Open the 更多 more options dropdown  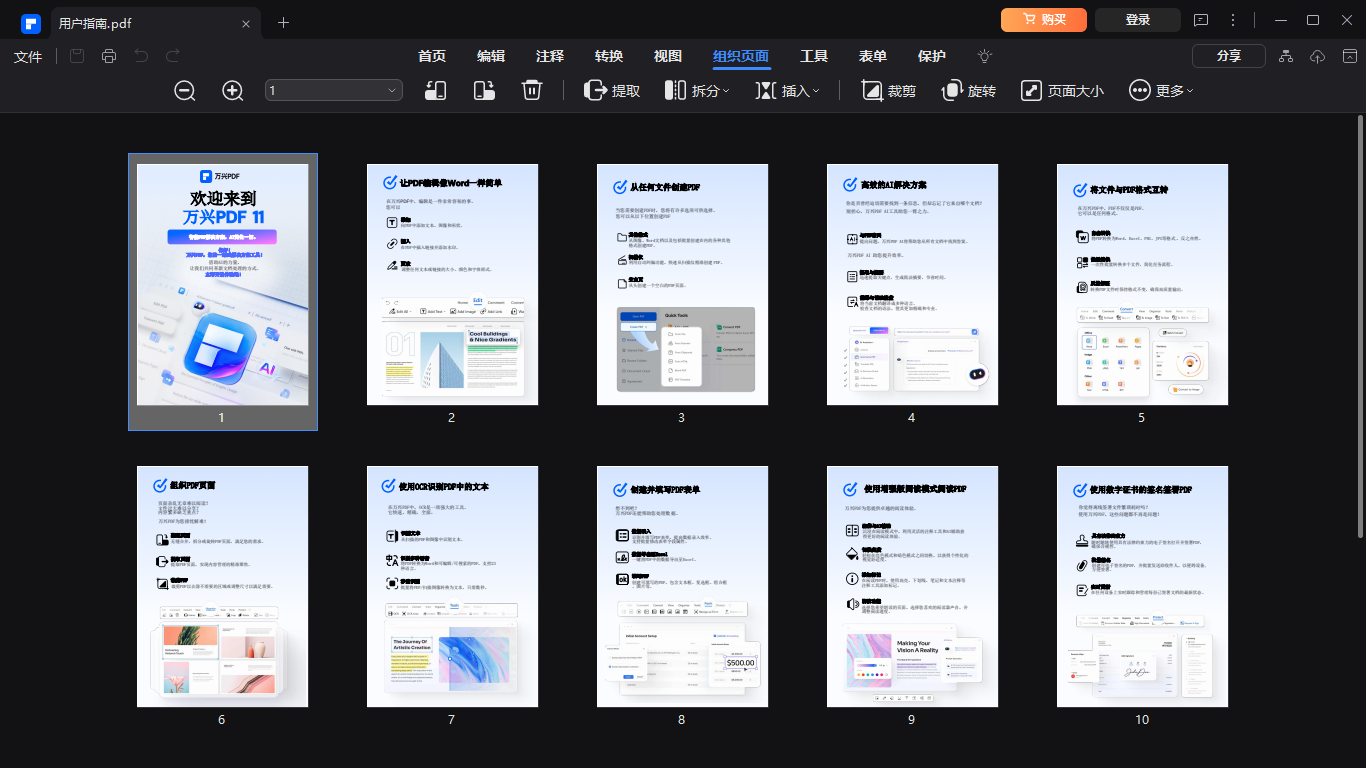click(1161, 91)
